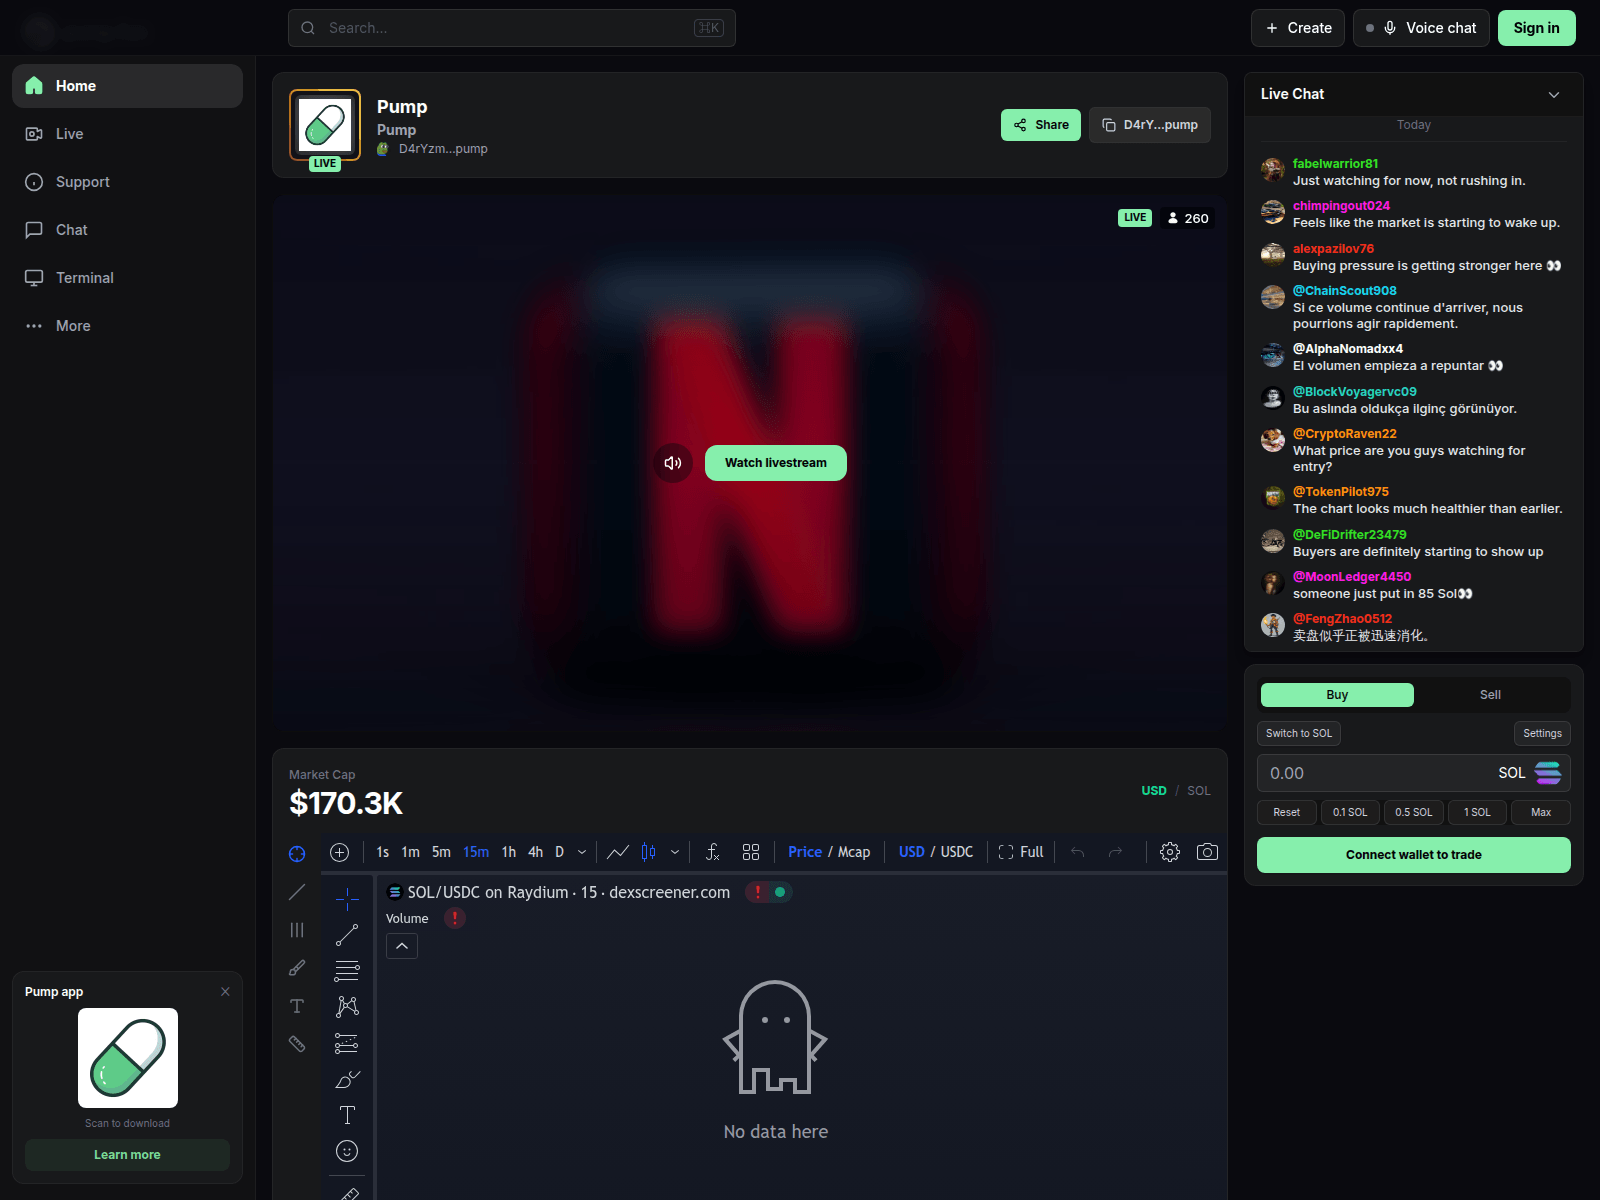Screen dimensions: 1600x1200
Task: Collapse the Live Chat panel chevron
Action: click(x=1554, y=95)
